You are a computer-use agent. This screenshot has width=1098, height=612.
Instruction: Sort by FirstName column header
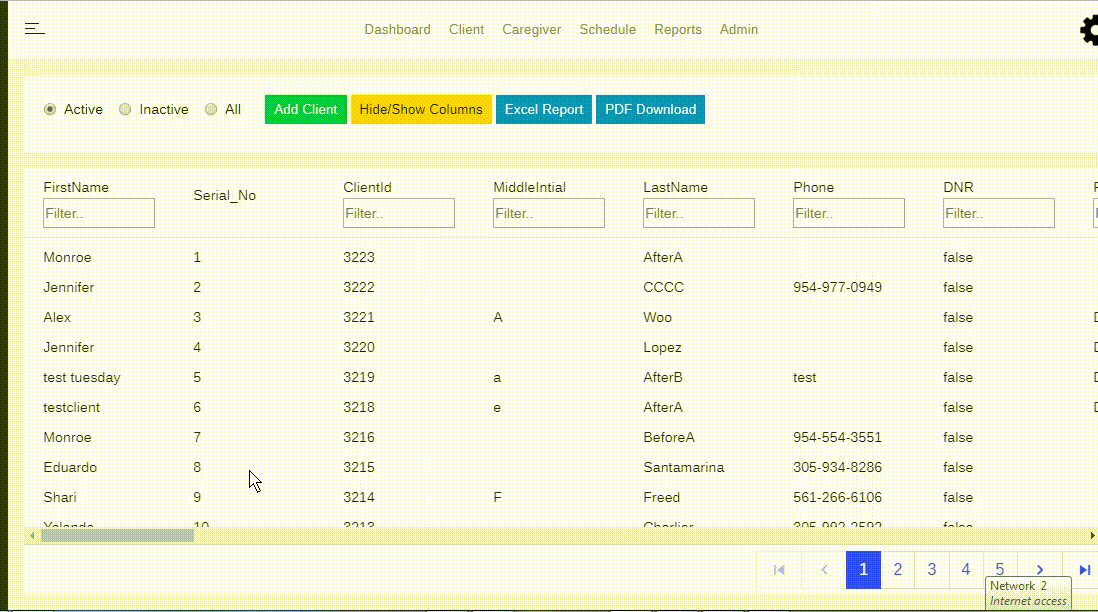[76, 188]
